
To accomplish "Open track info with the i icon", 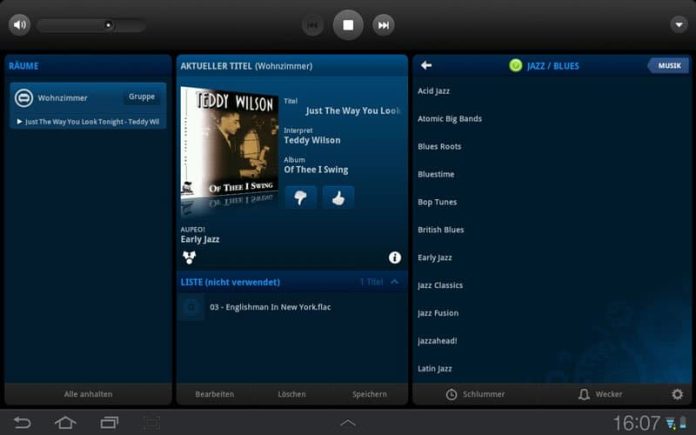I will [395, 257].
